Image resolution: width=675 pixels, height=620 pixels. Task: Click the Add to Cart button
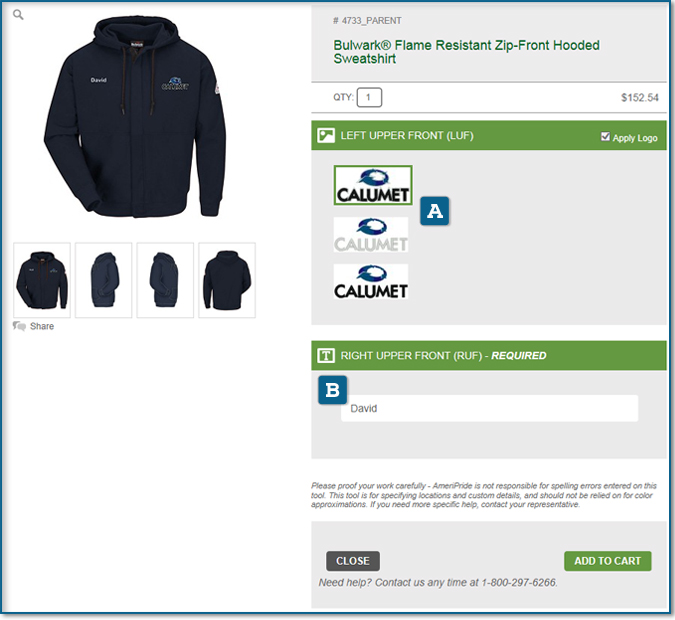607,561
